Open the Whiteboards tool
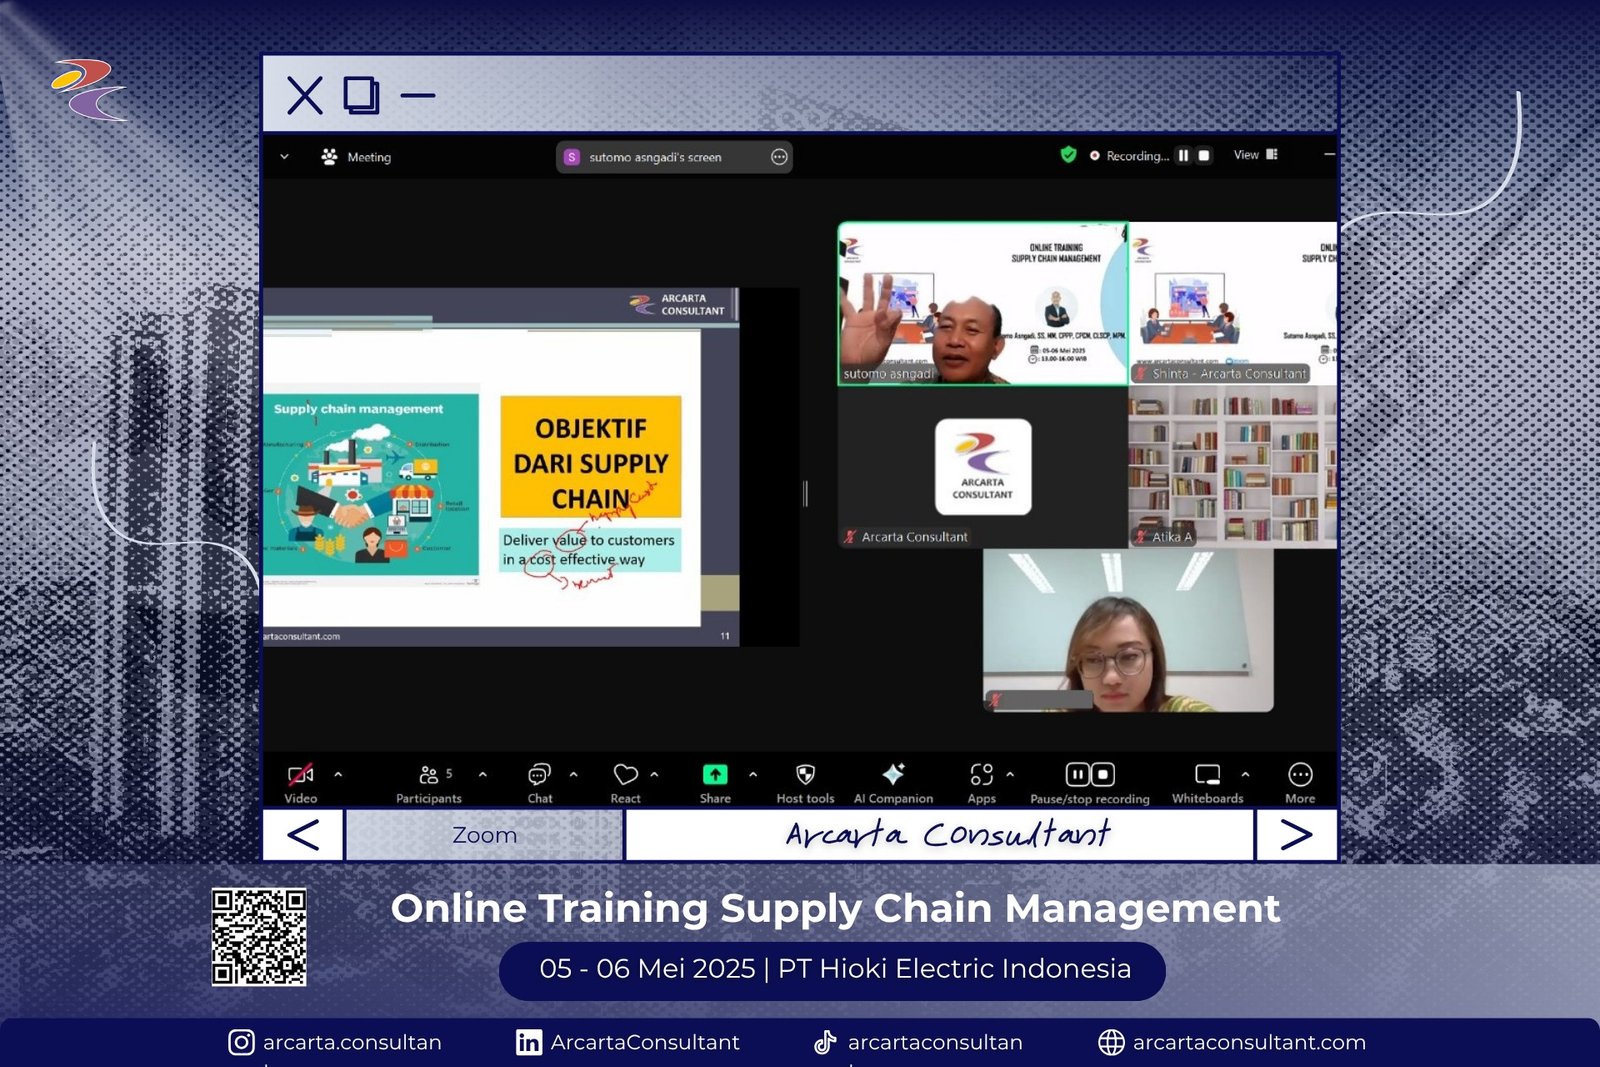The image size is (1600, 1067). pos(1207,776)
